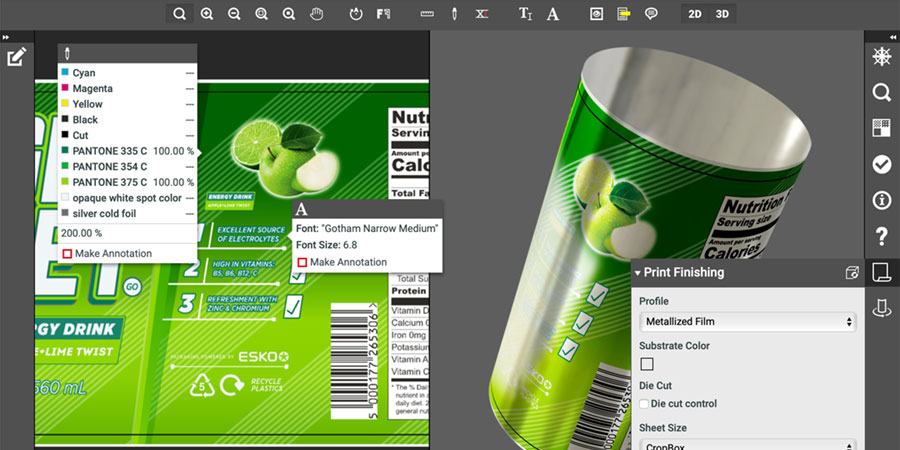Select PANTONE 354 C in the ink list
The image size is (900, 450).
tap(110, 167)
